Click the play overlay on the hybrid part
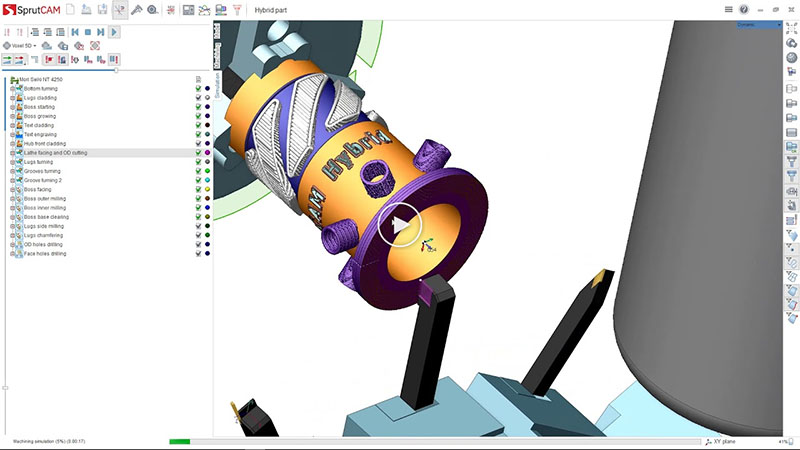The image size is (800, 450). 400,227
